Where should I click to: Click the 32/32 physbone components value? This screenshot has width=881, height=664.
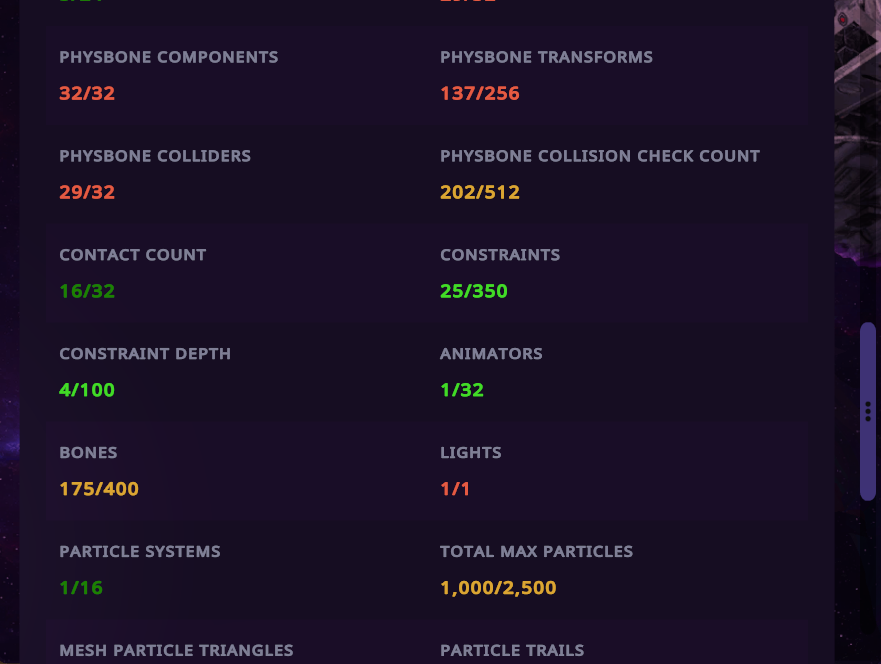click(x=87, y=93)
